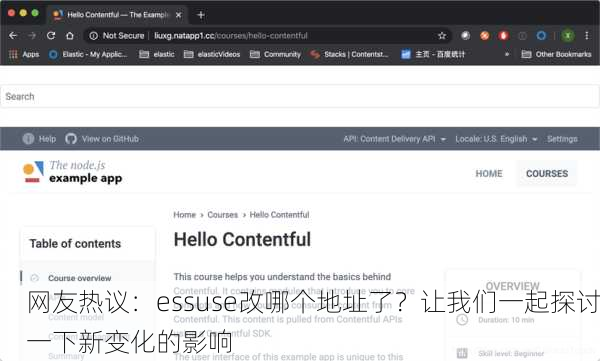Click the Skill level chart icon
Screen dimensions: 600x361
(462, 353)
